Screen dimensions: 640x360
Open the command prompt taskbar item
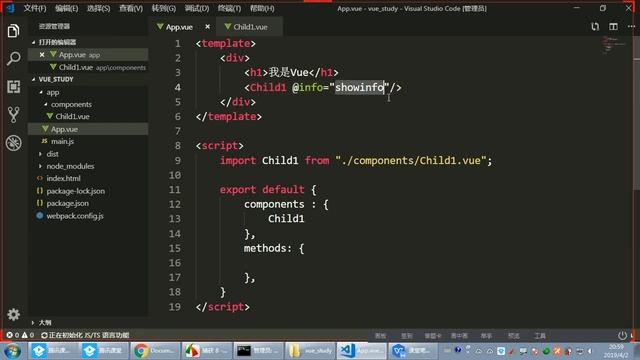point(258,351)
